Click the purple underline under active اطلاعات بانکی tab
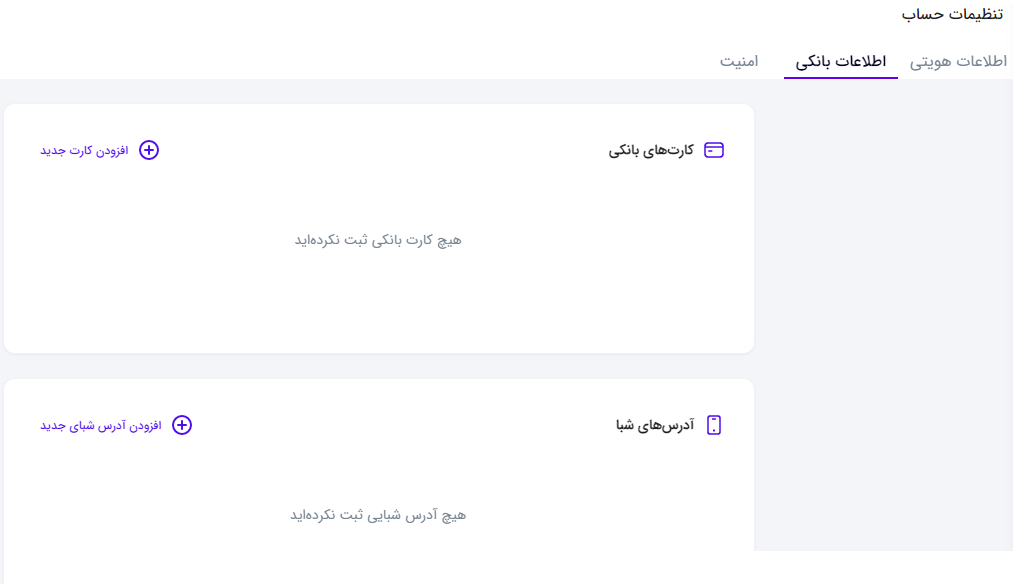Viewport: 1013px width, 584px height. point(841,78)
